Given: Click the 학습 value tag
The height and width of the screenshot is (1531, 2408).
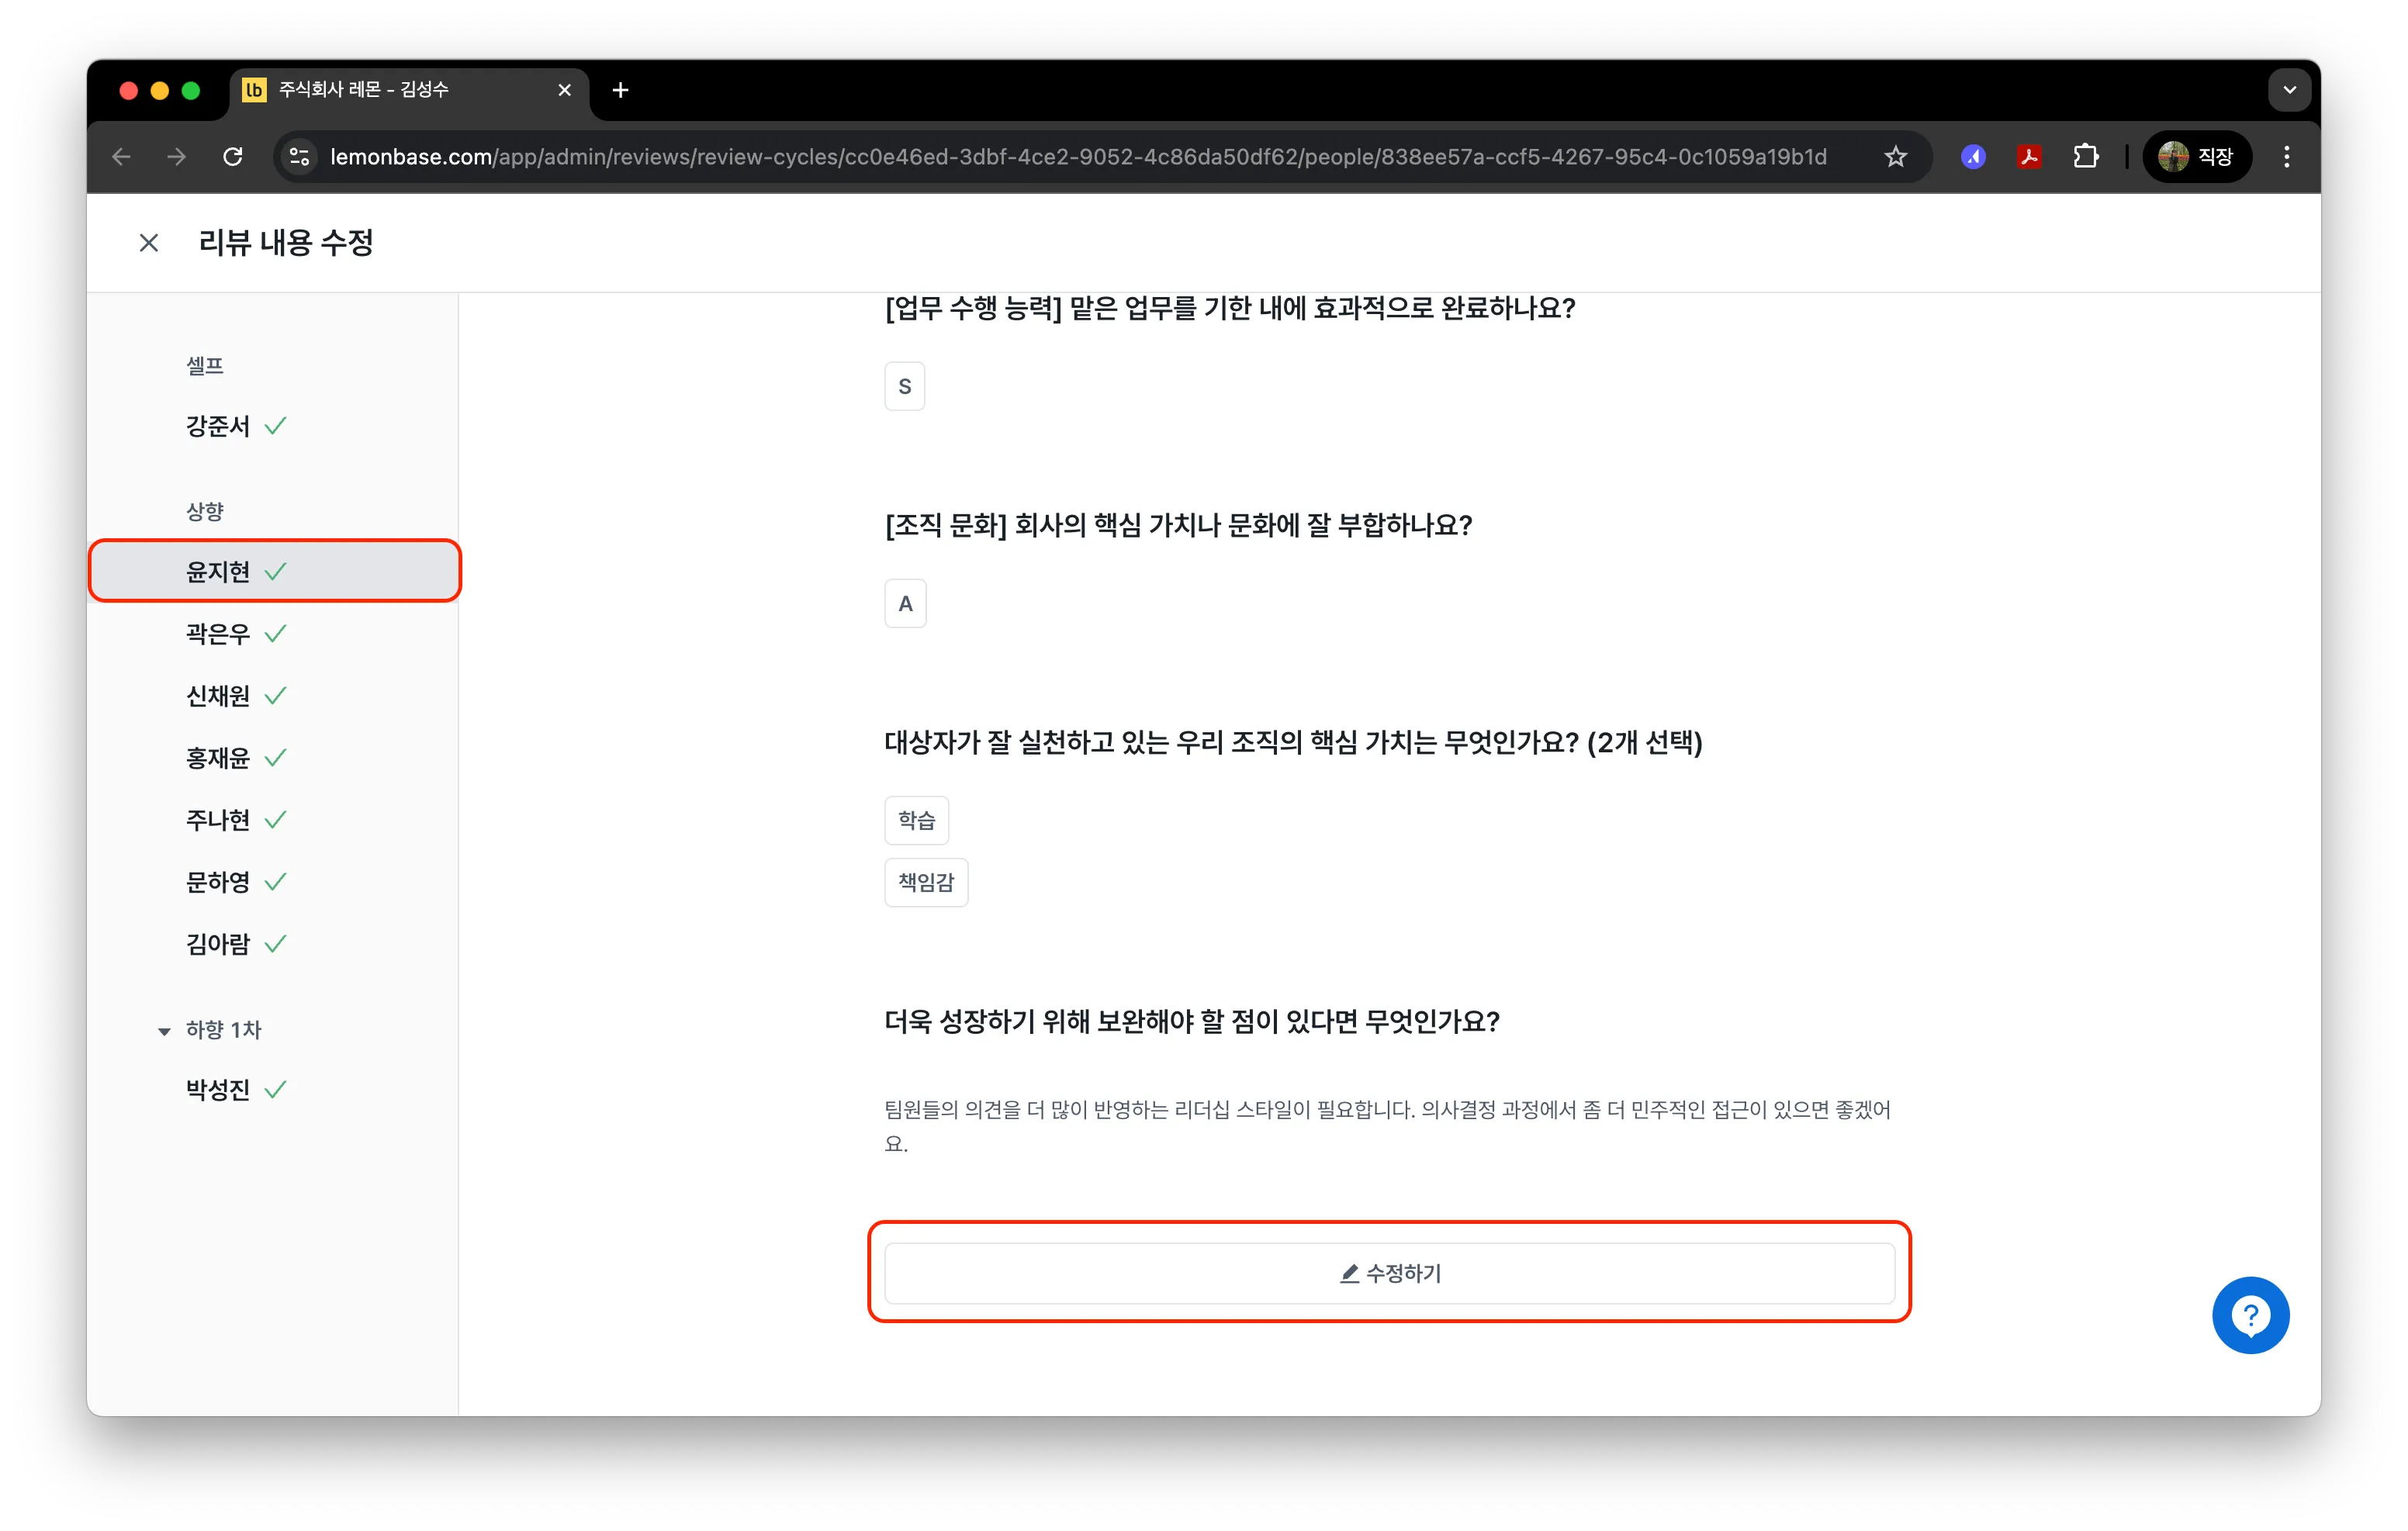Looking at the screenshot, I should 916,820.
